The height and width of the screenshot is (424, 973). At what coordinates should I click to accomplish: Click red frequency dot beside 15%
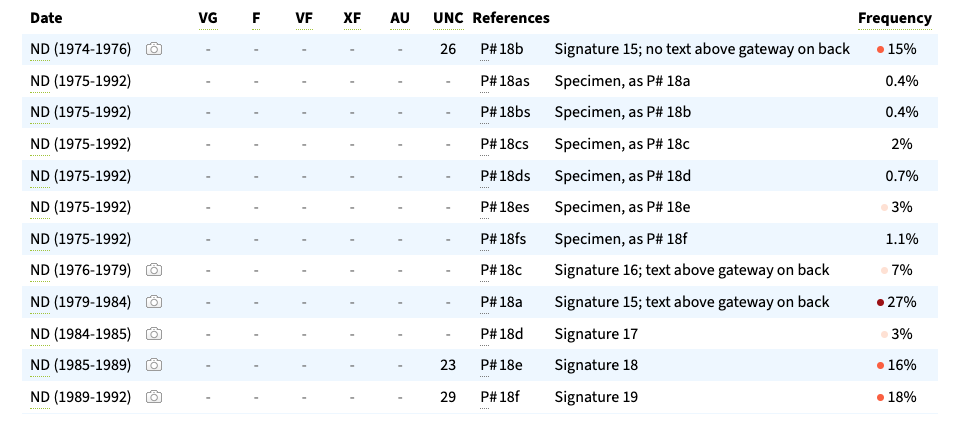click(x=880, y=49)
